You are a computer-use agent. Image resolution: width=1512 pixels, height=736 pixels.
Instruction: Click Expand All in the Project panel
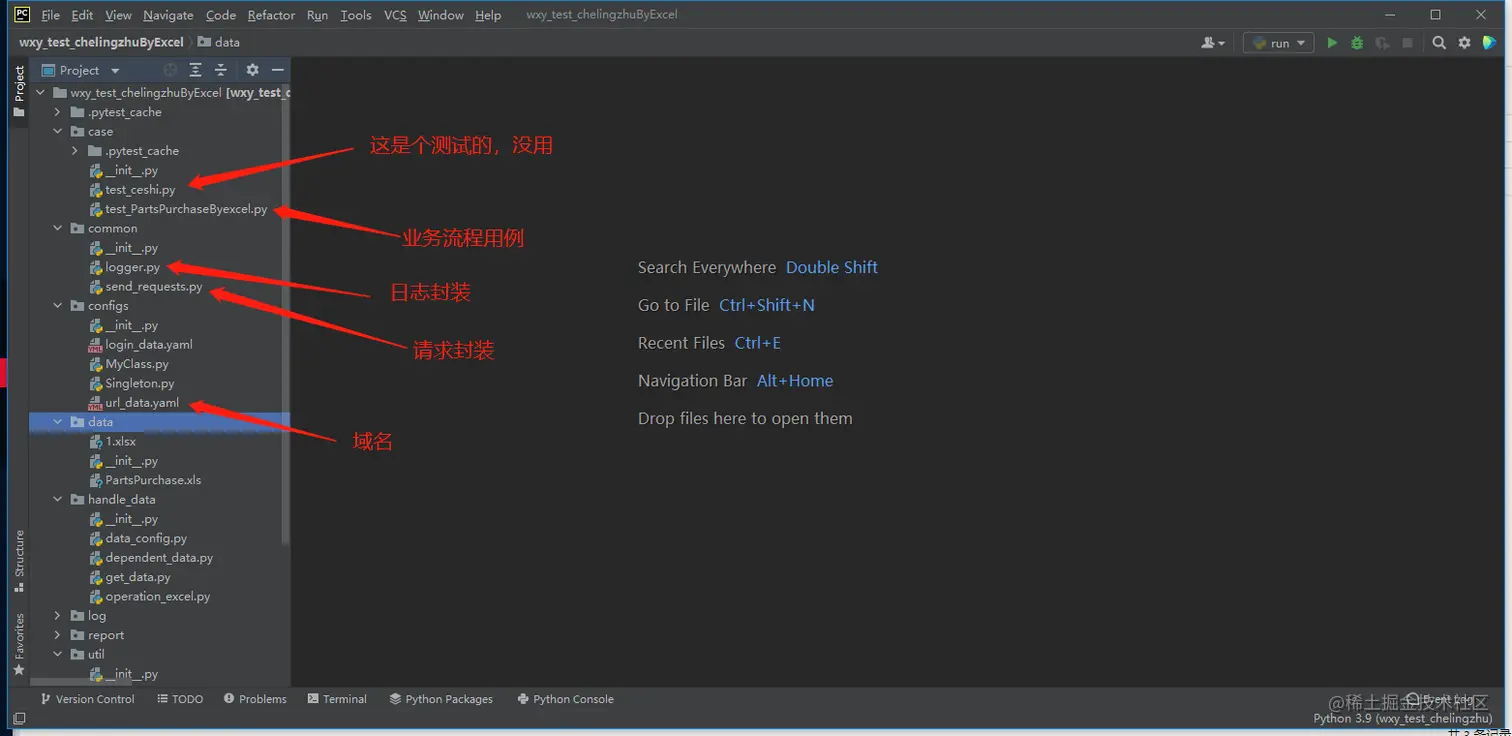pyautogui.click(x=195, y=70)
